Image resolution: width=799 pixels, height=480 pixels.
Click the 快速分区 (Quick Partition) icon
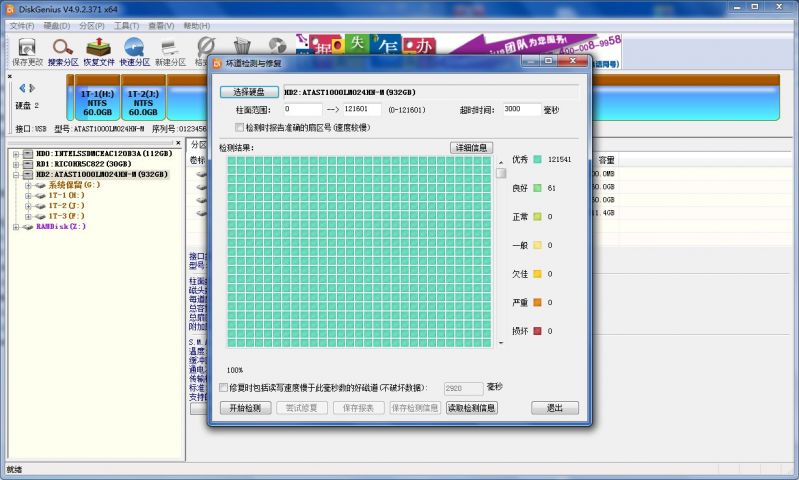click(135, 50)
